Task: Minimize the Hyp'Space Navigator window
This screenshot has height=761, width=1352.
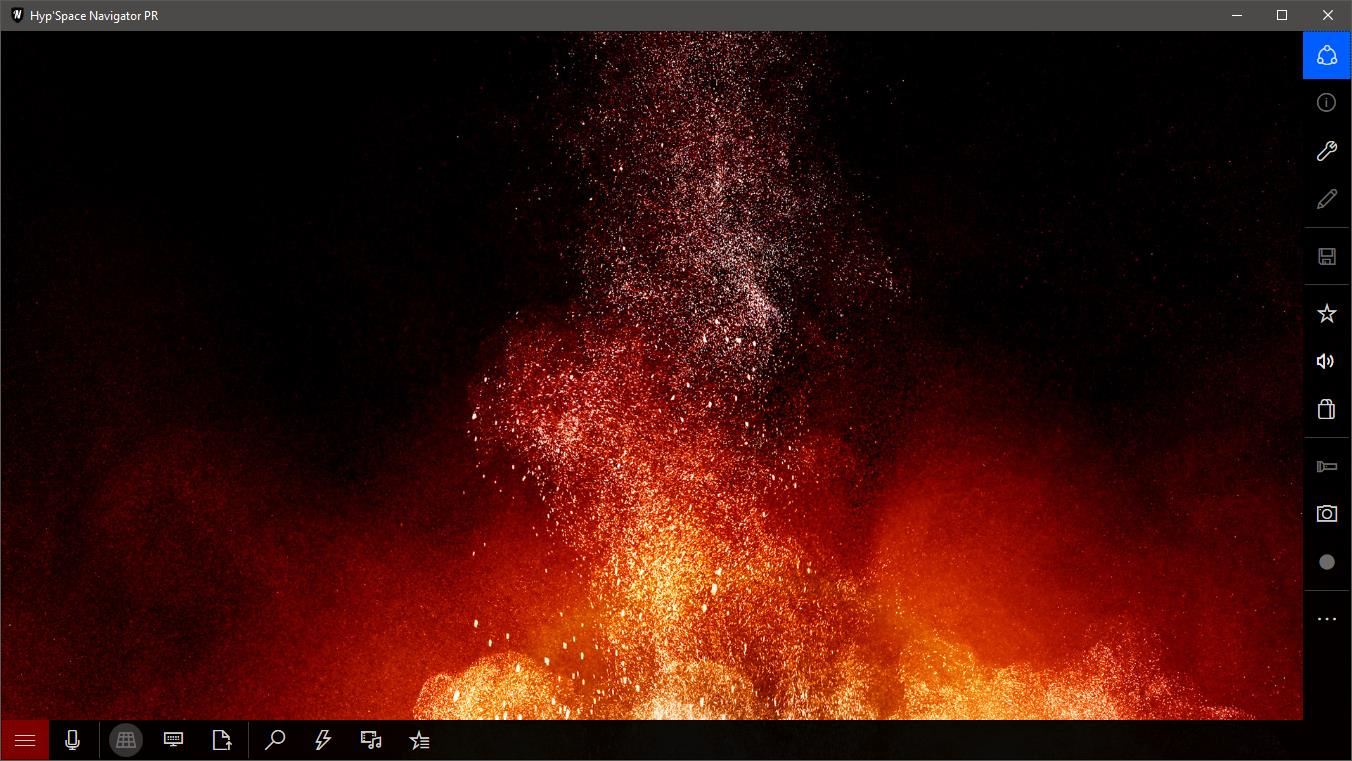Action: 1237,15
